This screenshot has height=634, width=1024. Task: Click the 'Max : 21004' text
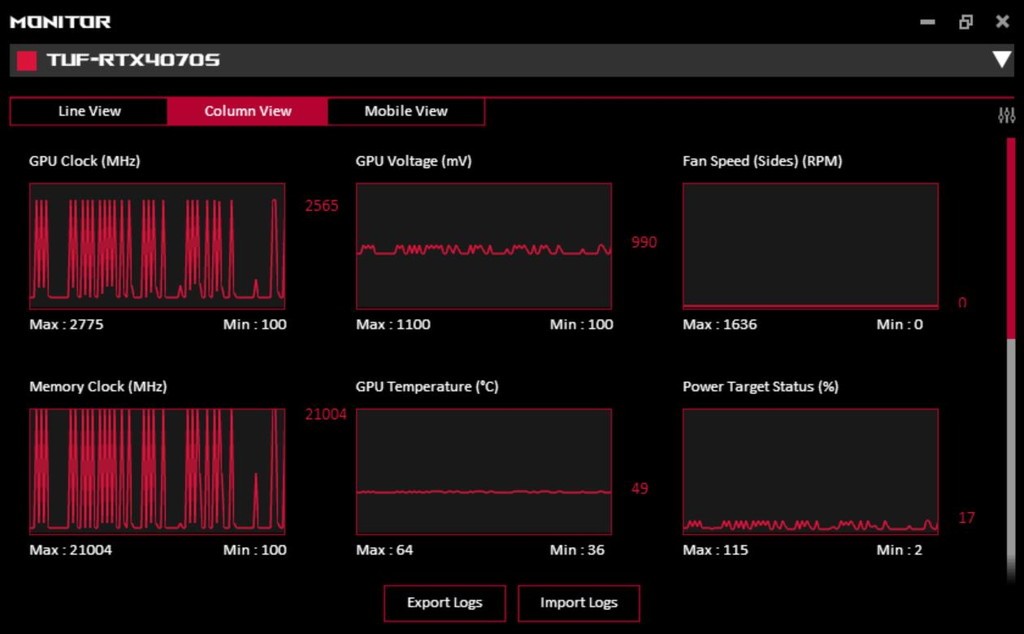pos(71,550)
